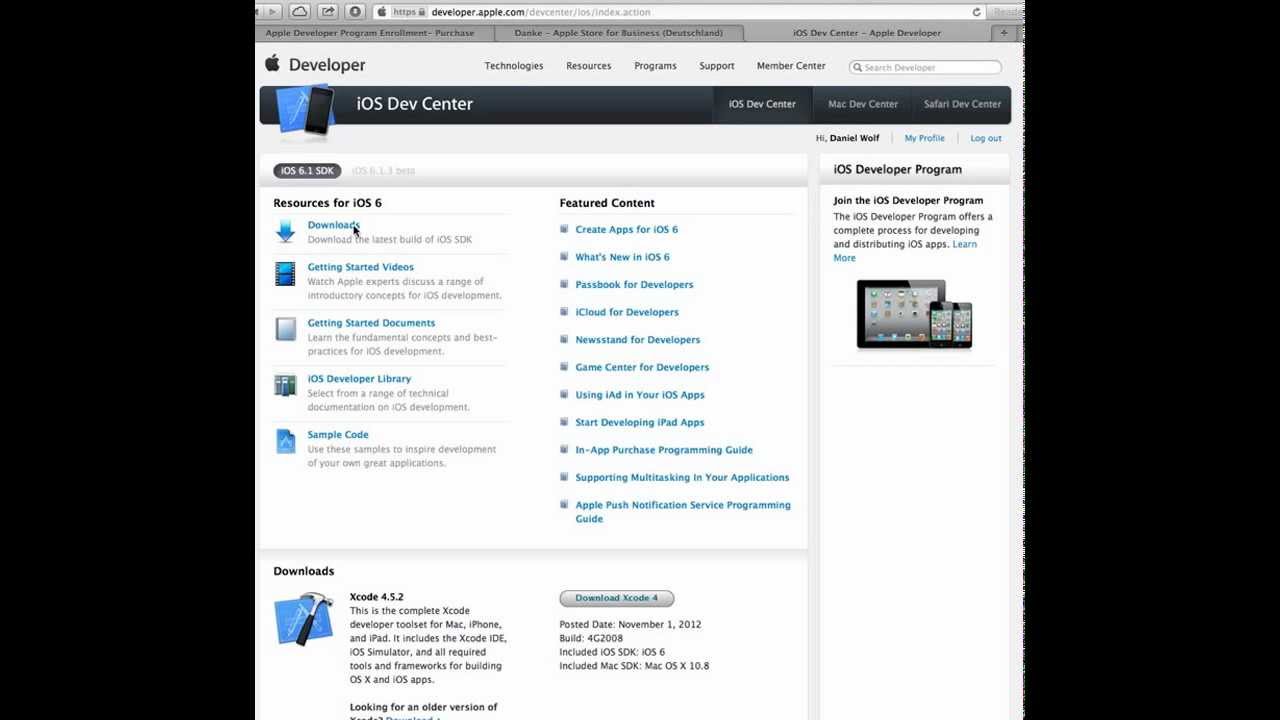Viewport: 1280px width, 720px height.
Task: Open Getting Started Documents link
Action: click(x=371, y=323)
